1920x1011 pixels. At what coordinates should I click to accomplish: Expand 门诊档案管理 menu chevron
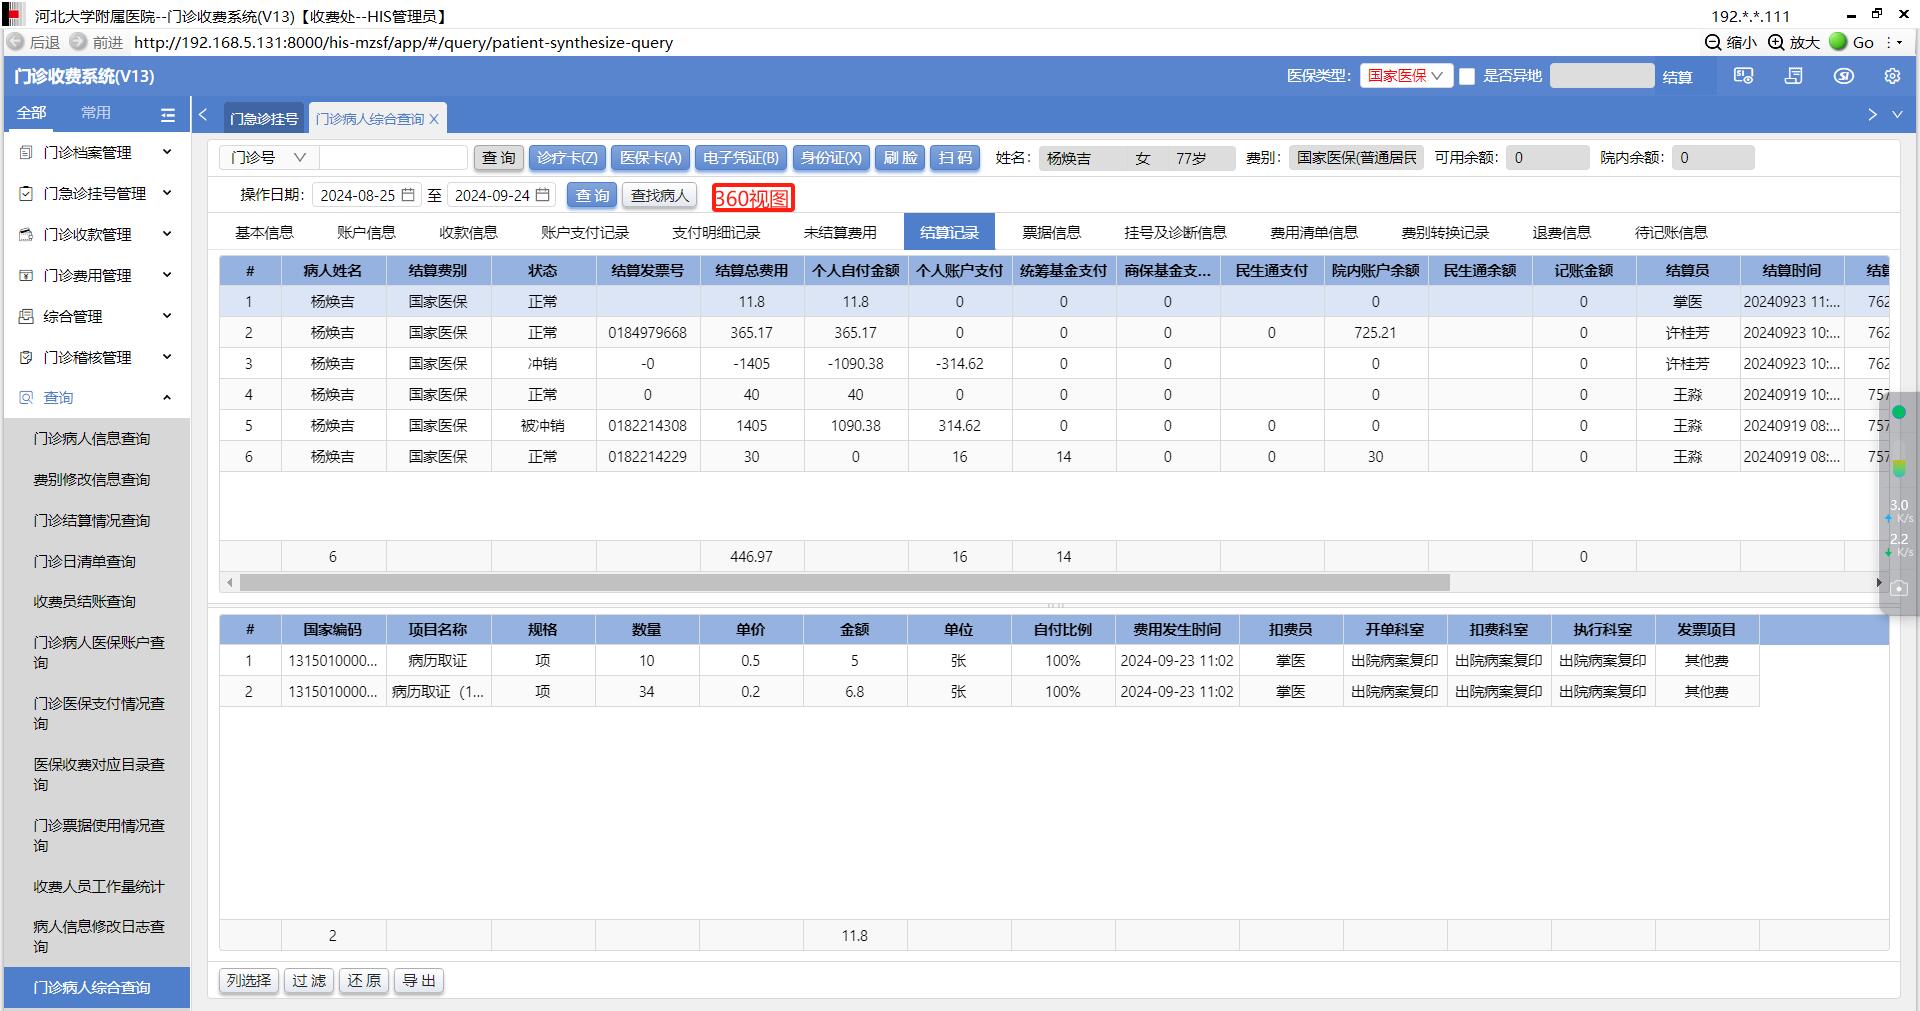(167, 152)
